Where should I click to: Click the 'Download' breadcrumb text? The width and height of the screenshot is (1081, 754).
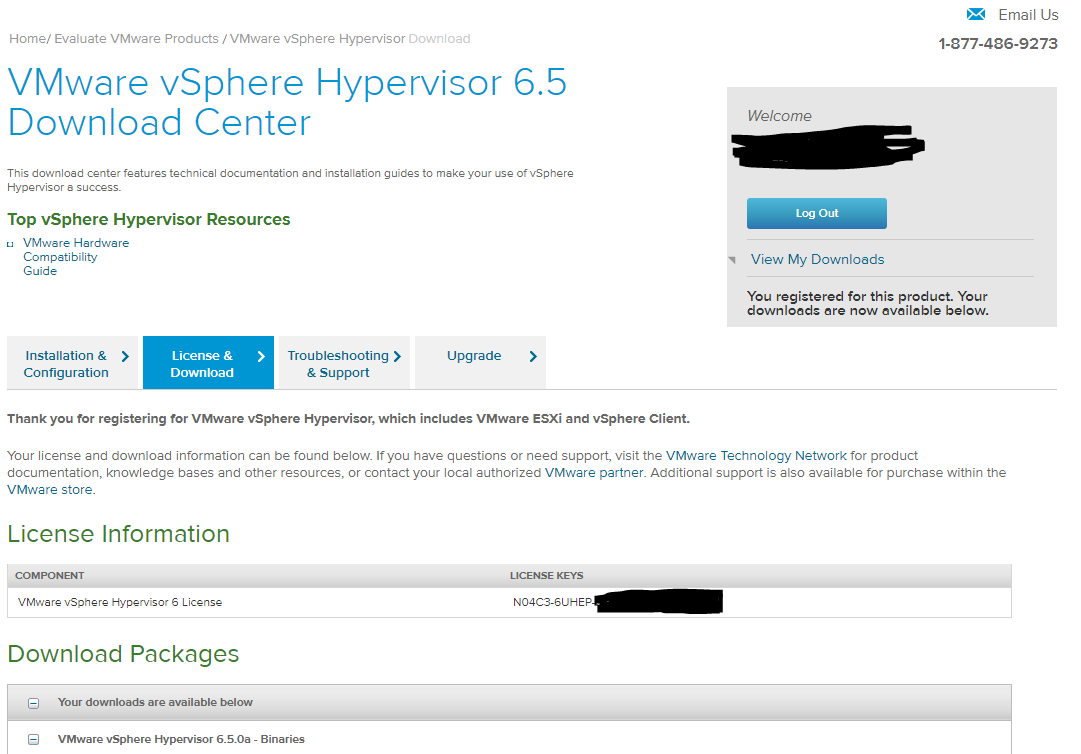(439, 39)
